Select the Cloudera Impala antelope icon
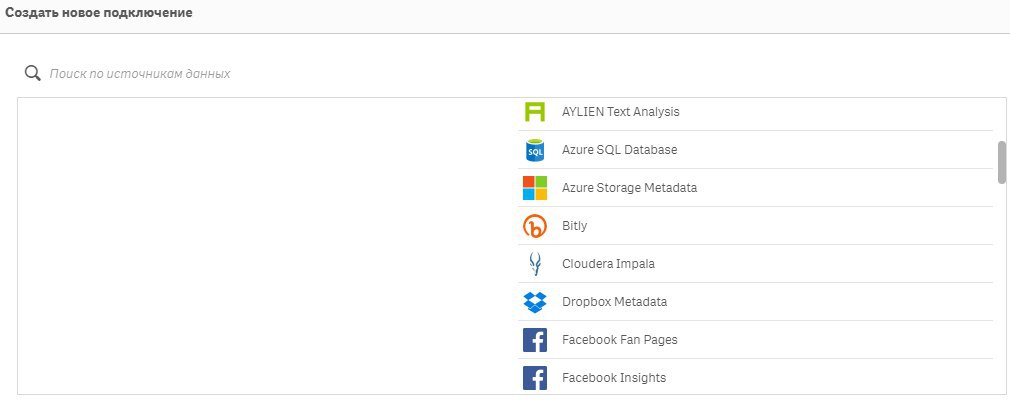This screenshot has height=414, width=1010. pyautogui.click(x=535, y=264)
